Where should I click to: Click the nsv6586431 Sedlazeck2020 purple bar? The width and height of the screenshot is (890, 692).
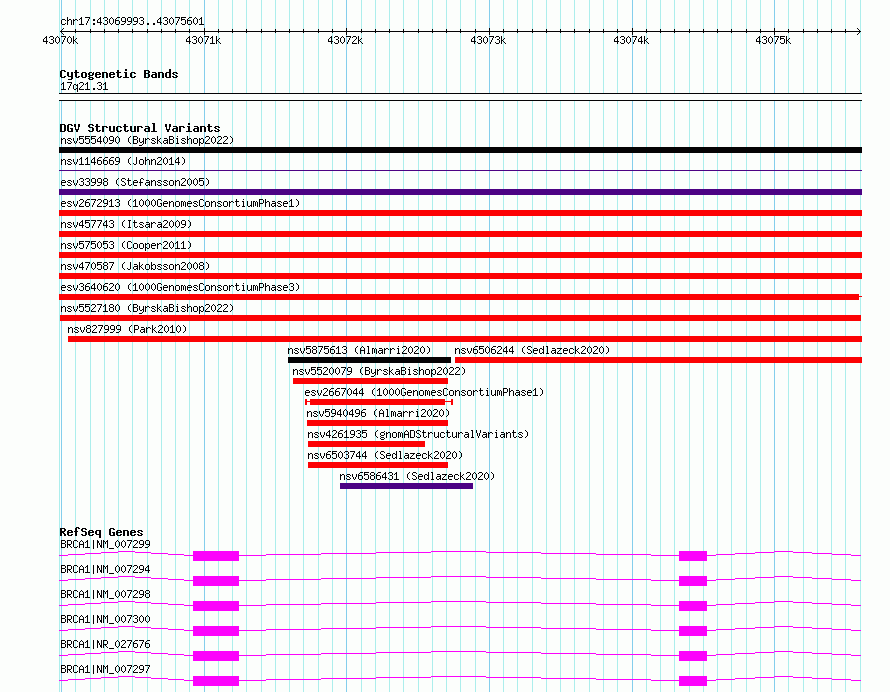(x=406, y=486)
